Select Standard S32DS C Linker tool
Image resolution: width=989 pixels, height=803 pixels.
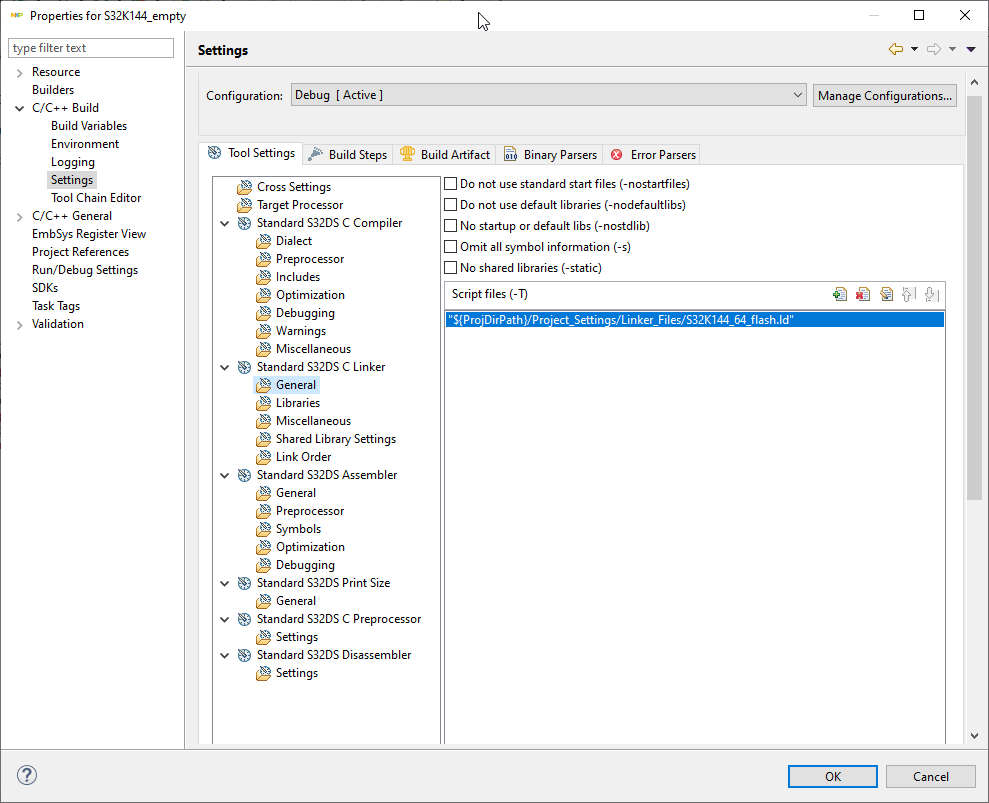(x=320, y=367)
